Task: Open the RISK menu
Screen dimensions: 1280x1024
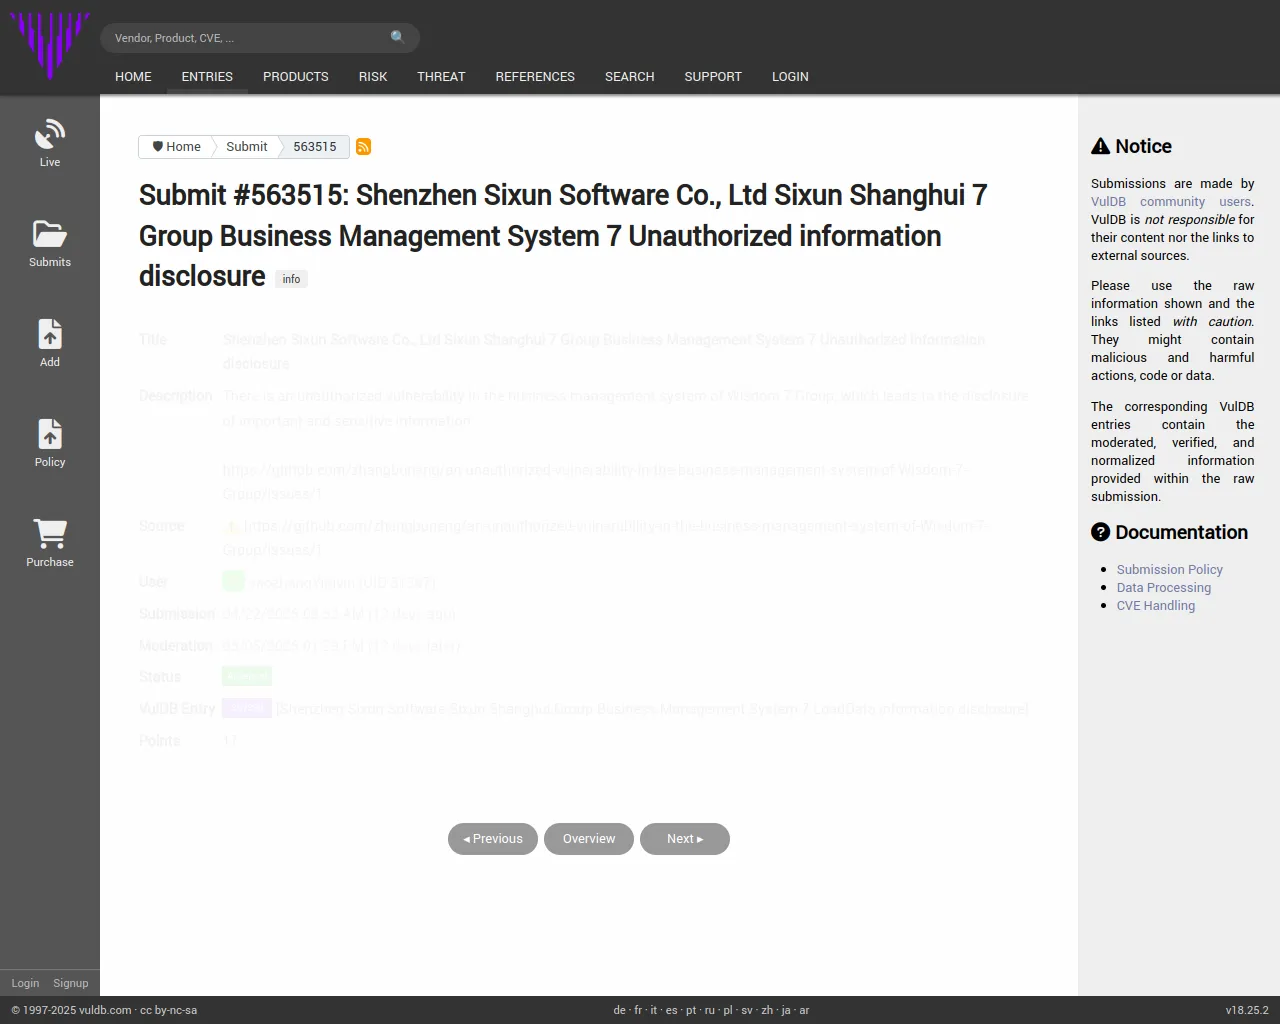Action: click(373, 77)
